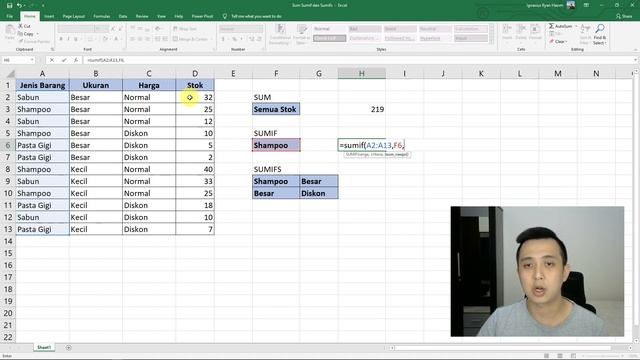Click the Page Layout view status icon

click(x=560, y=356)
